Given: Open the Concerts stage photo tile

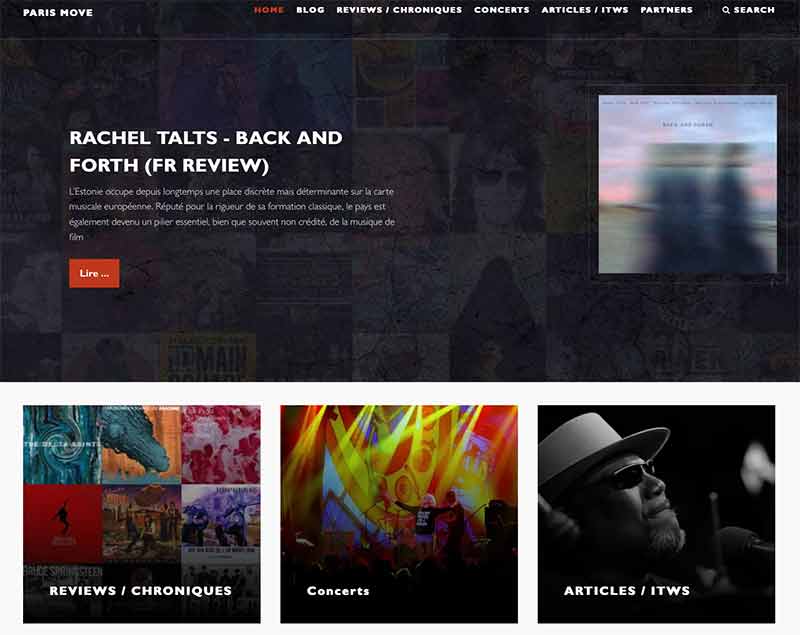Looking at the screenshot, I should point(399,514).
